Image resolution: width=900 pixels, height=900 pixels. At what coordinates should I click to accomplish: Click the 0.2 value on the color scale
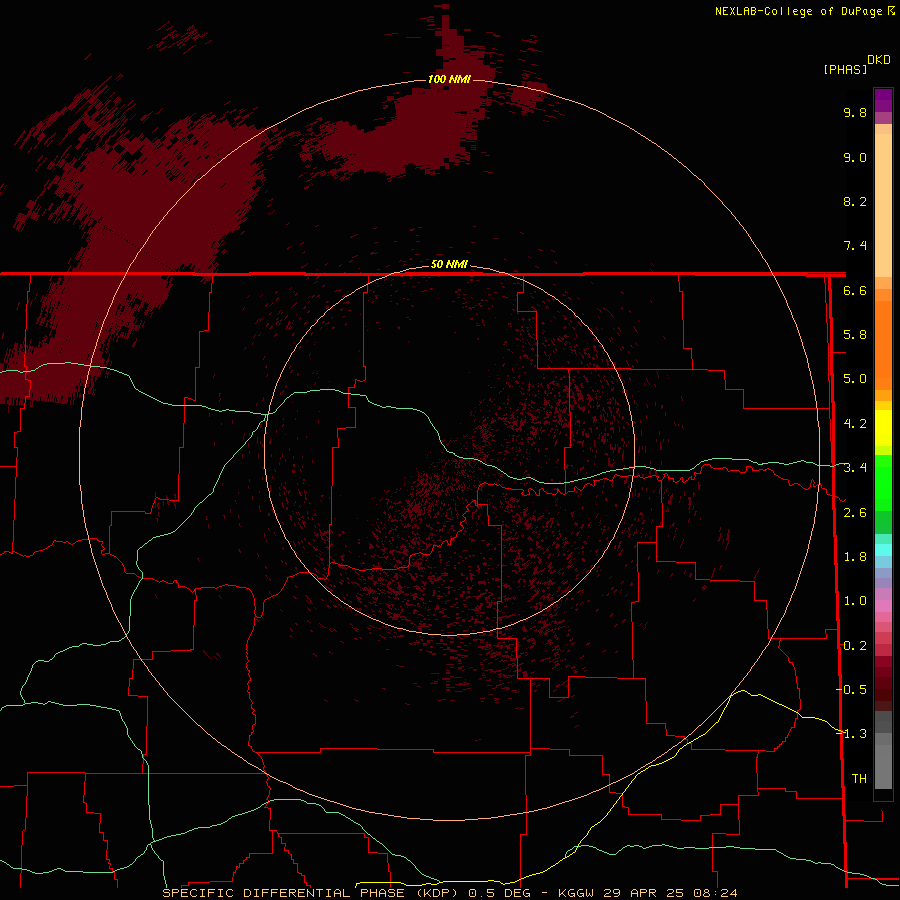(x=855, y=646)
